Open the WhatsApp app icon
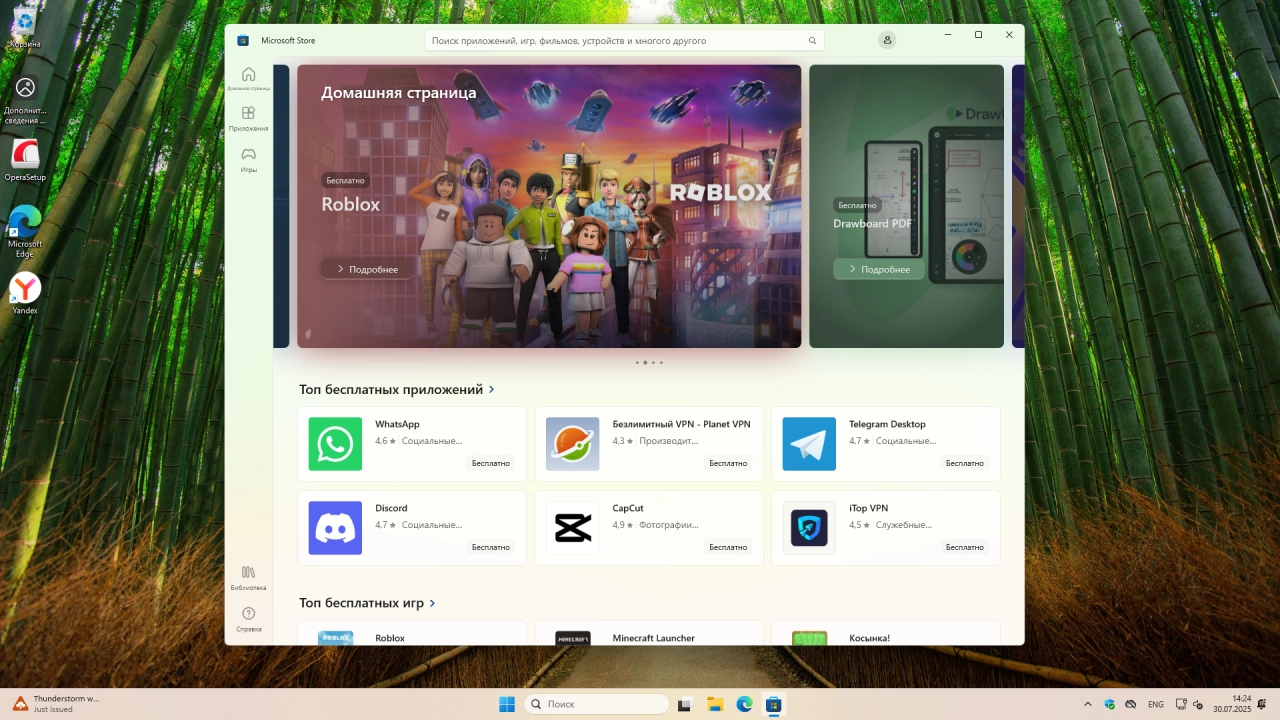 (335, 444)
